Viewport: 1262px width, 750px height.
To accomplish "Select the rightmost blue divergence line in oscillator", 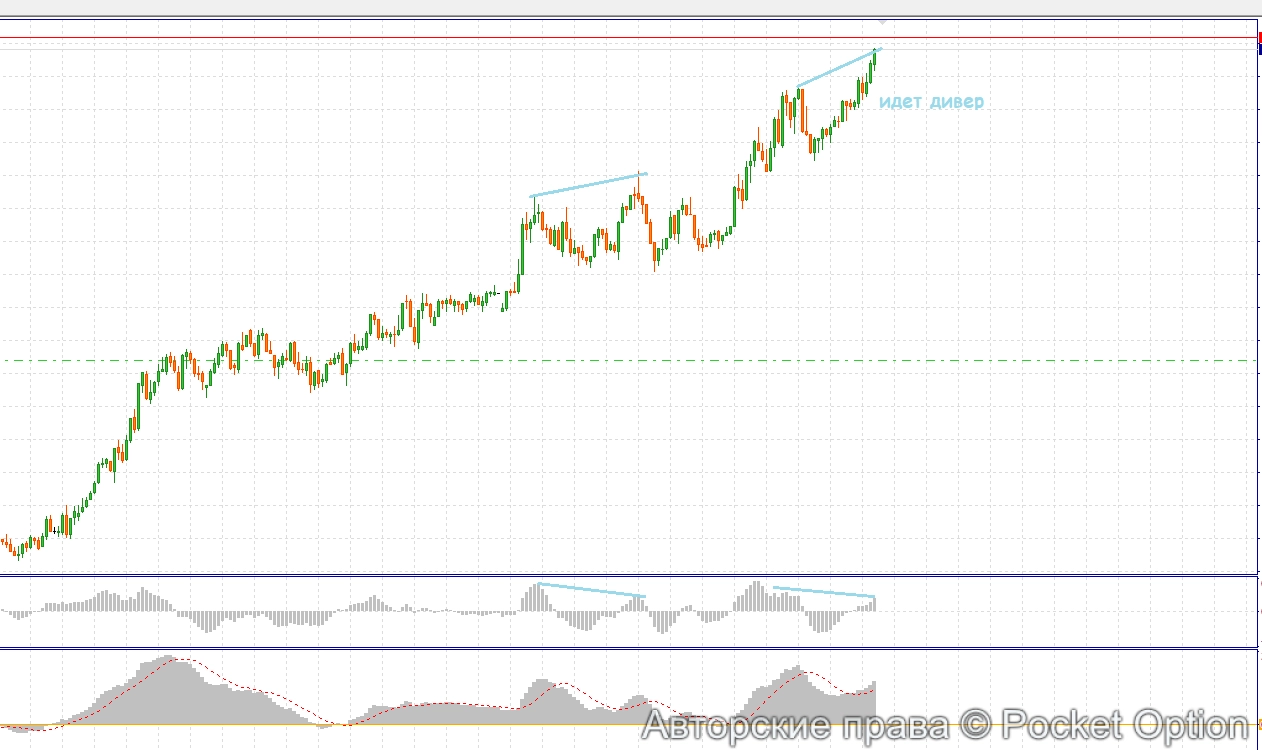I will coord(823,592).
